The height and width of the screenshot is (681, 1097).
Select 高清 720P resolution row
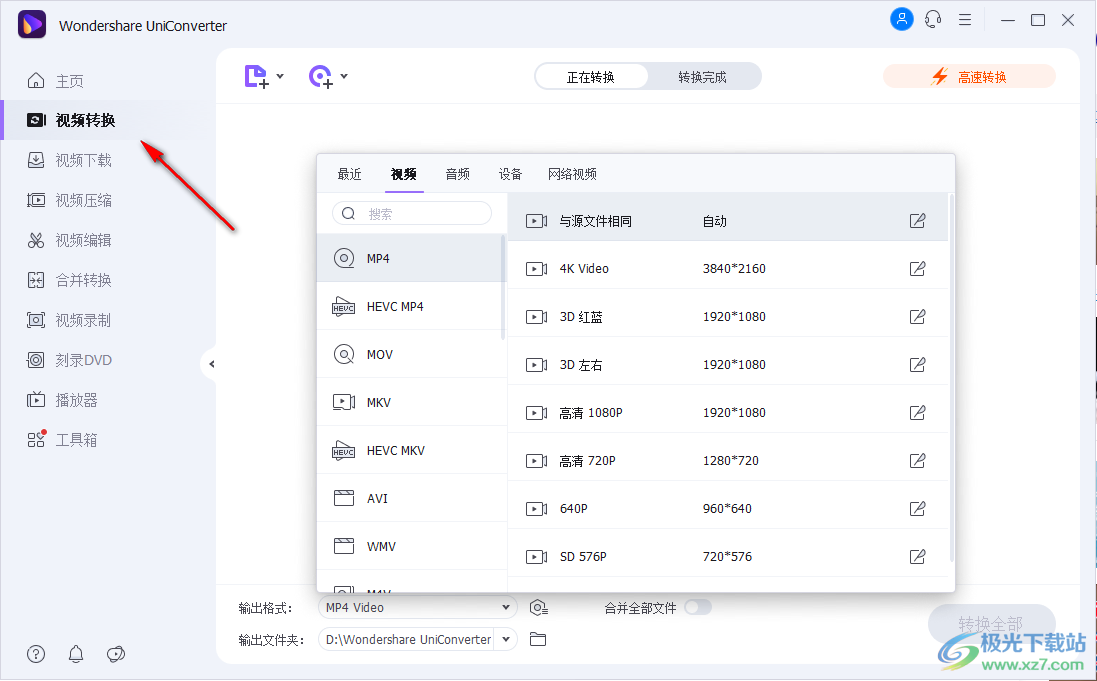[728, 461]
